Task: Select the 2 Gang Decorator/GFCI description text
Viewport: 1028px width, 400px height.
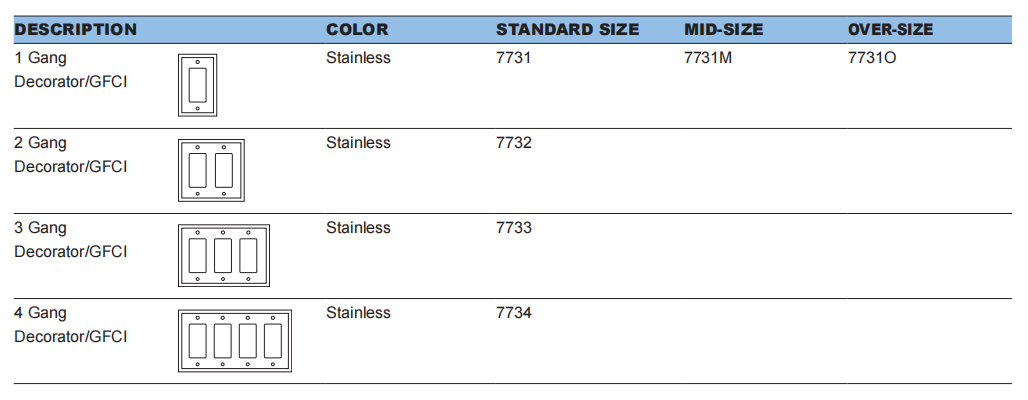Action: (x=71, y=155)
